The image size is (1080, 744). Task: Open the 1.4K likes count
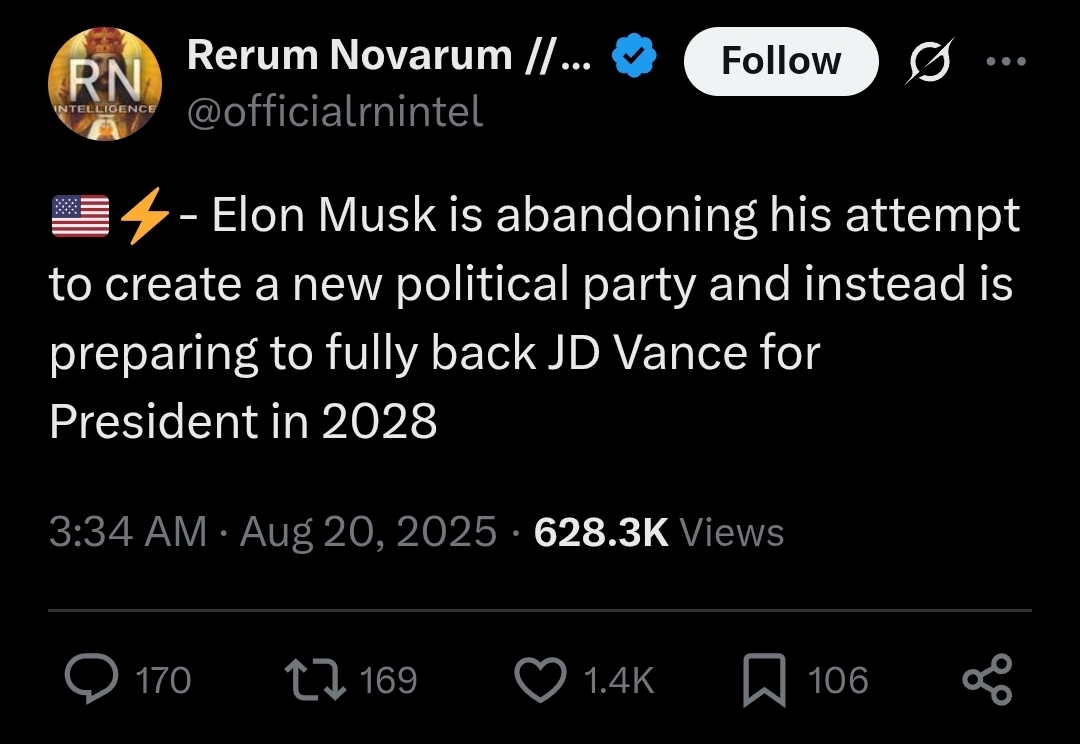coord(618,680)
